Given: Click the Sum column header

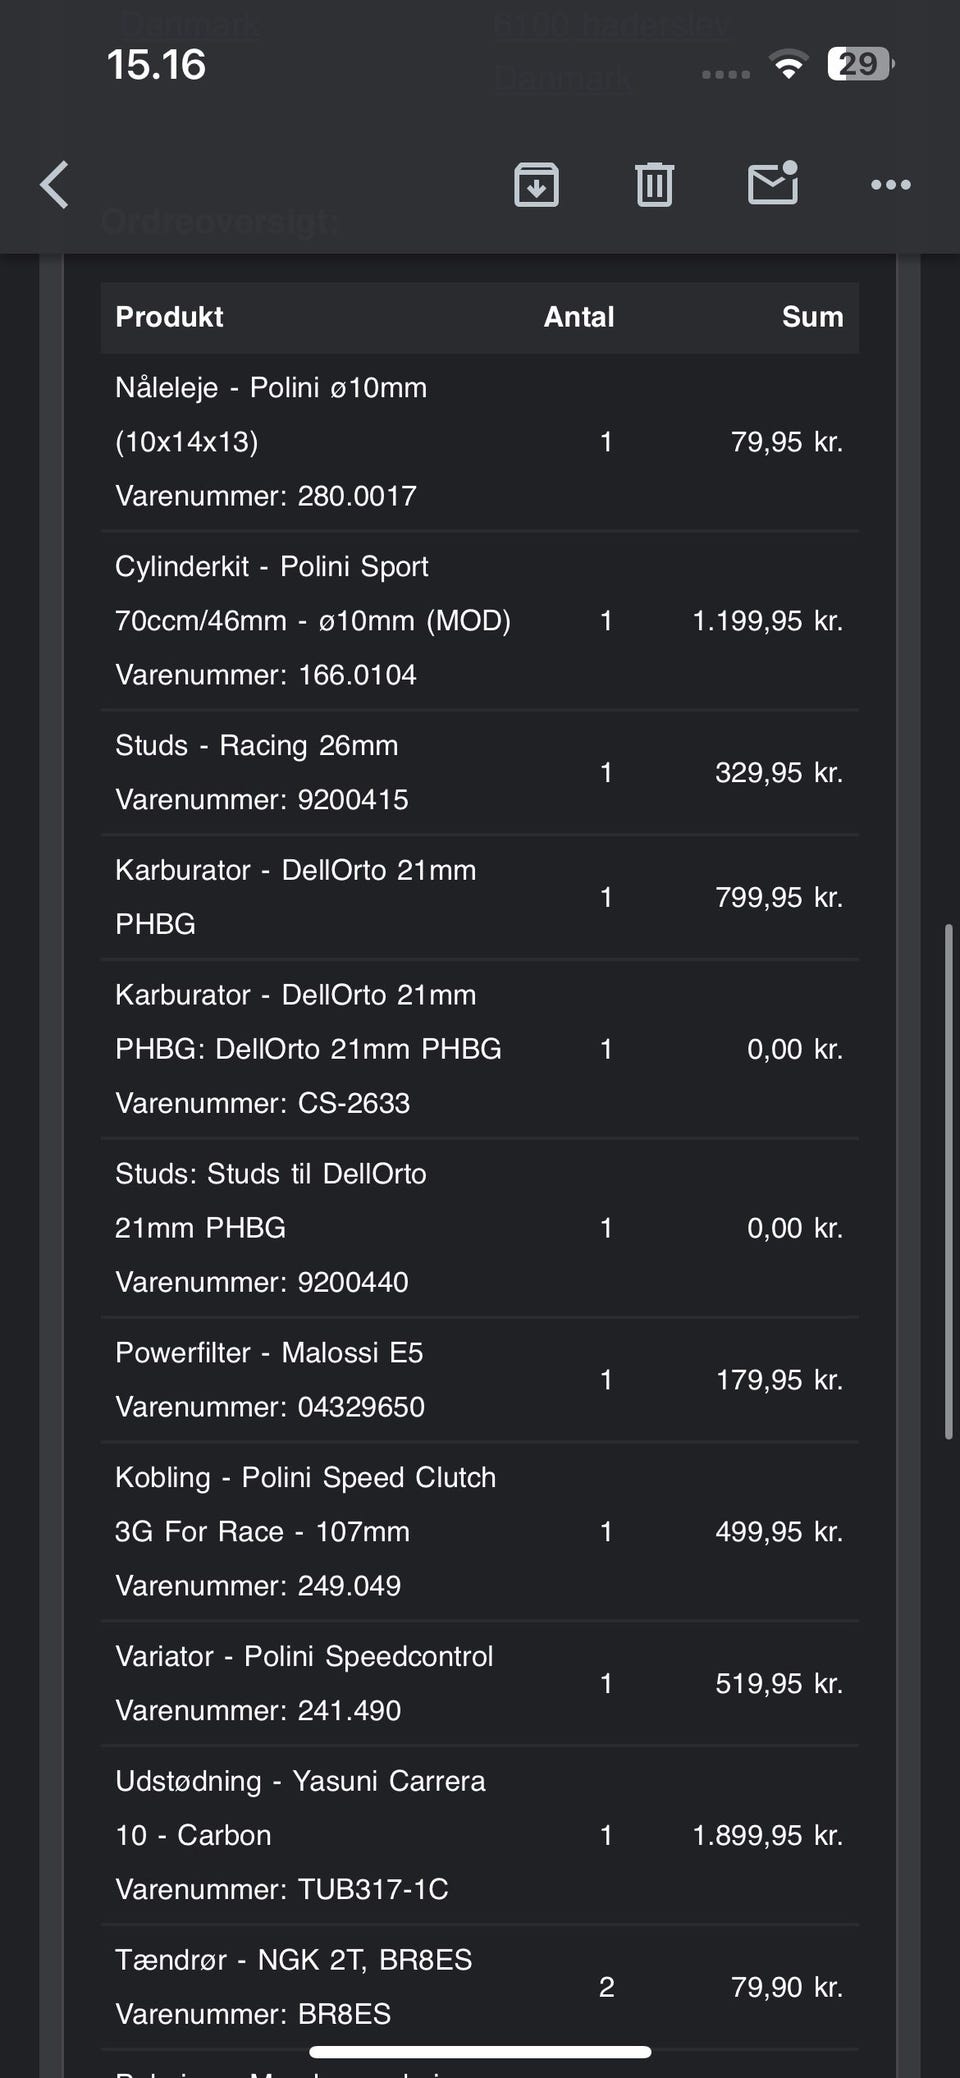Looking at the screenshot, I should [812, 317].
